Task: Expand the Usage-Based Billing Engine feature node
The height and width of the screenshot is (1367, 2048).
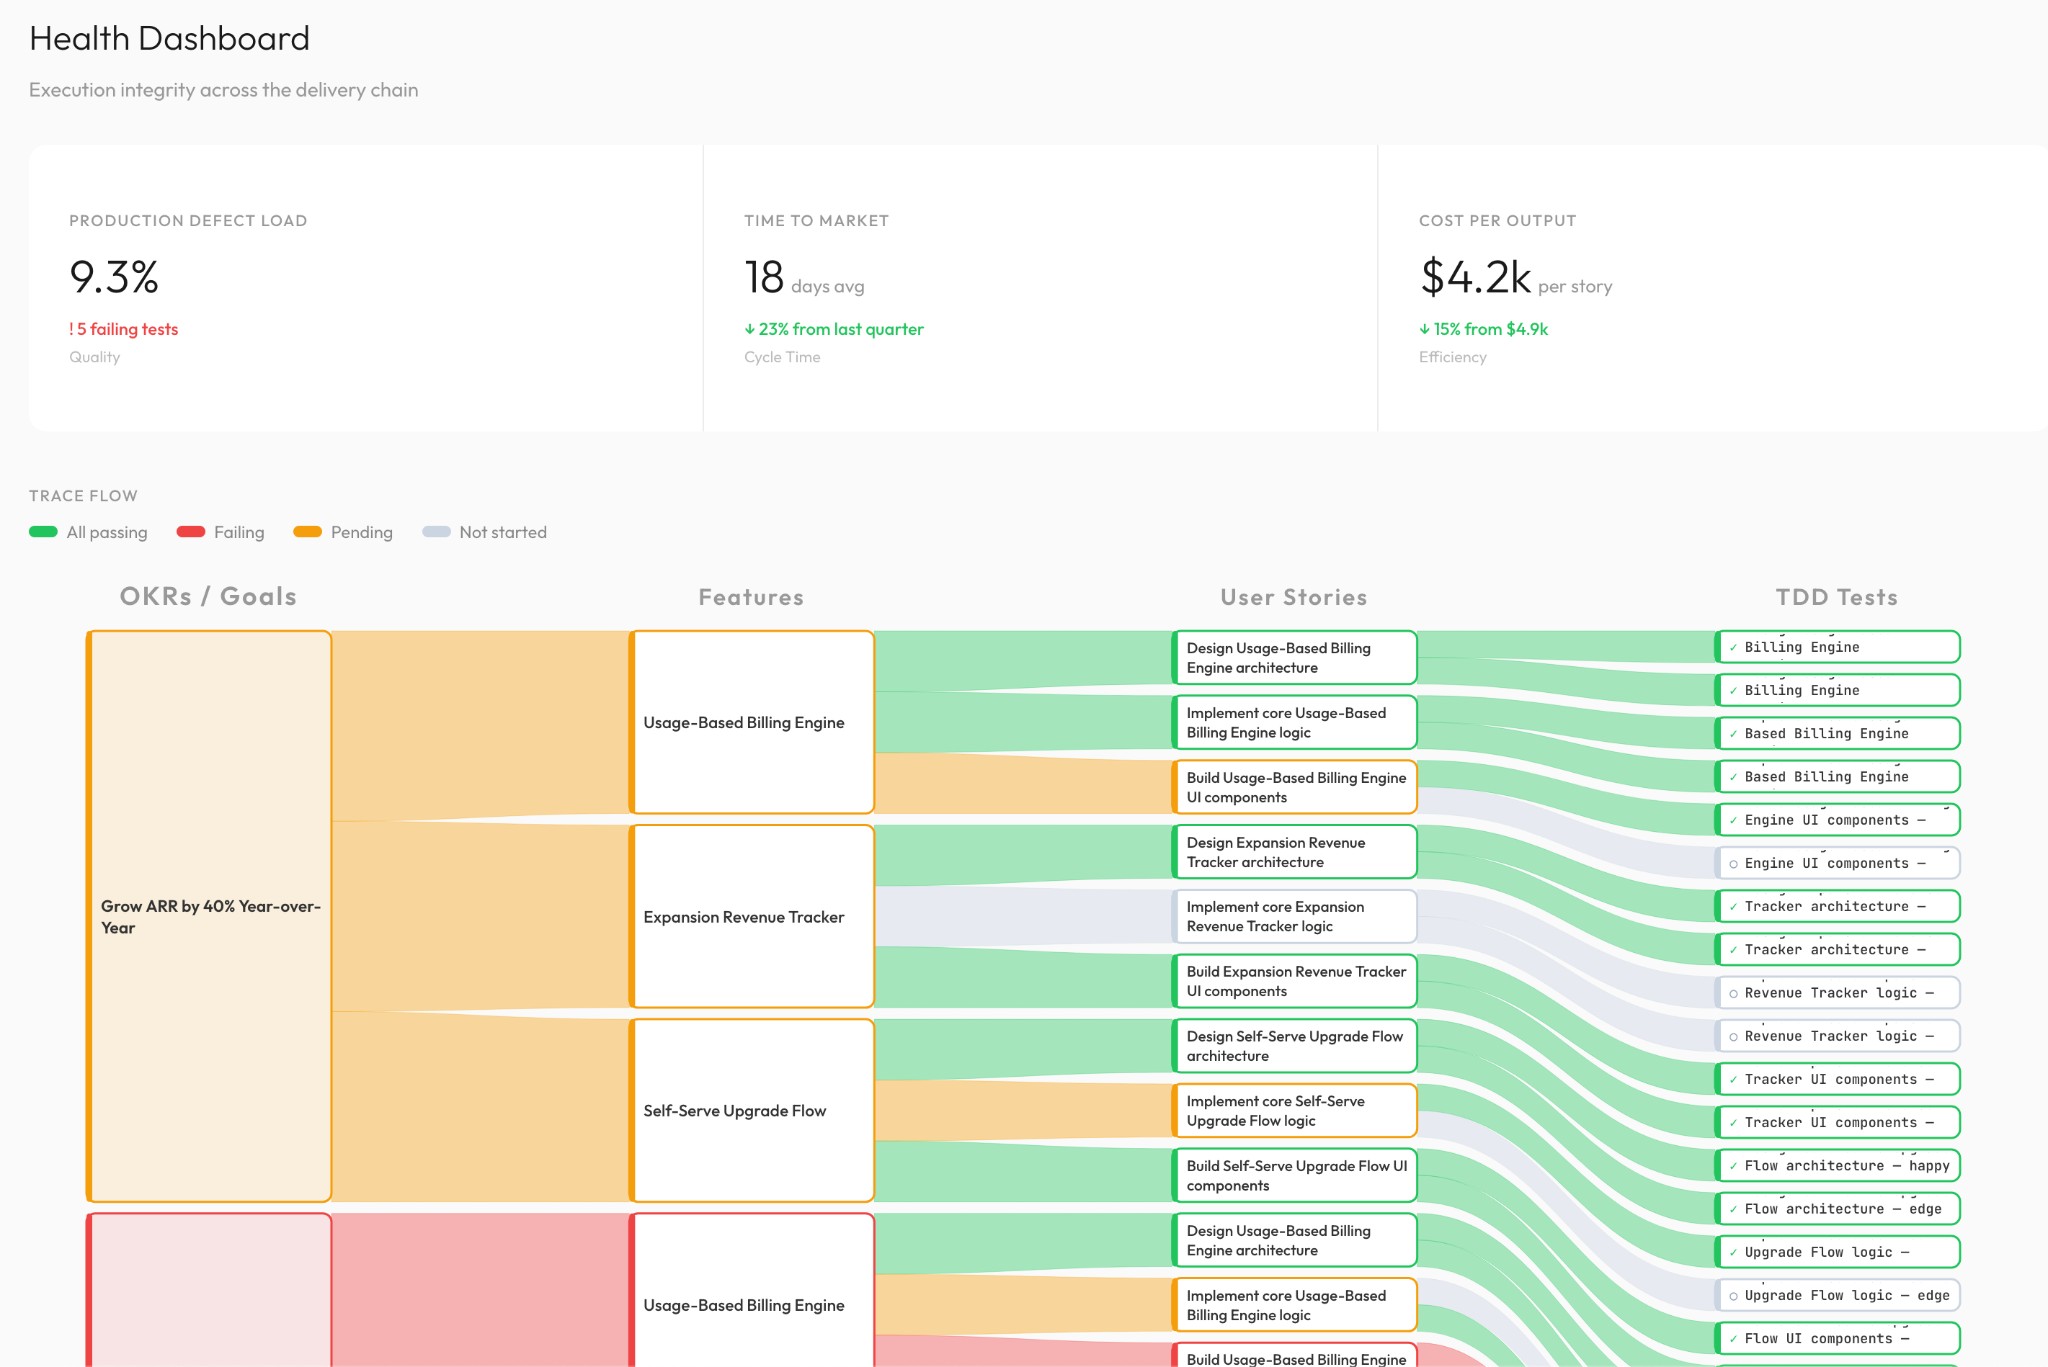Action: tap(752, 721)
